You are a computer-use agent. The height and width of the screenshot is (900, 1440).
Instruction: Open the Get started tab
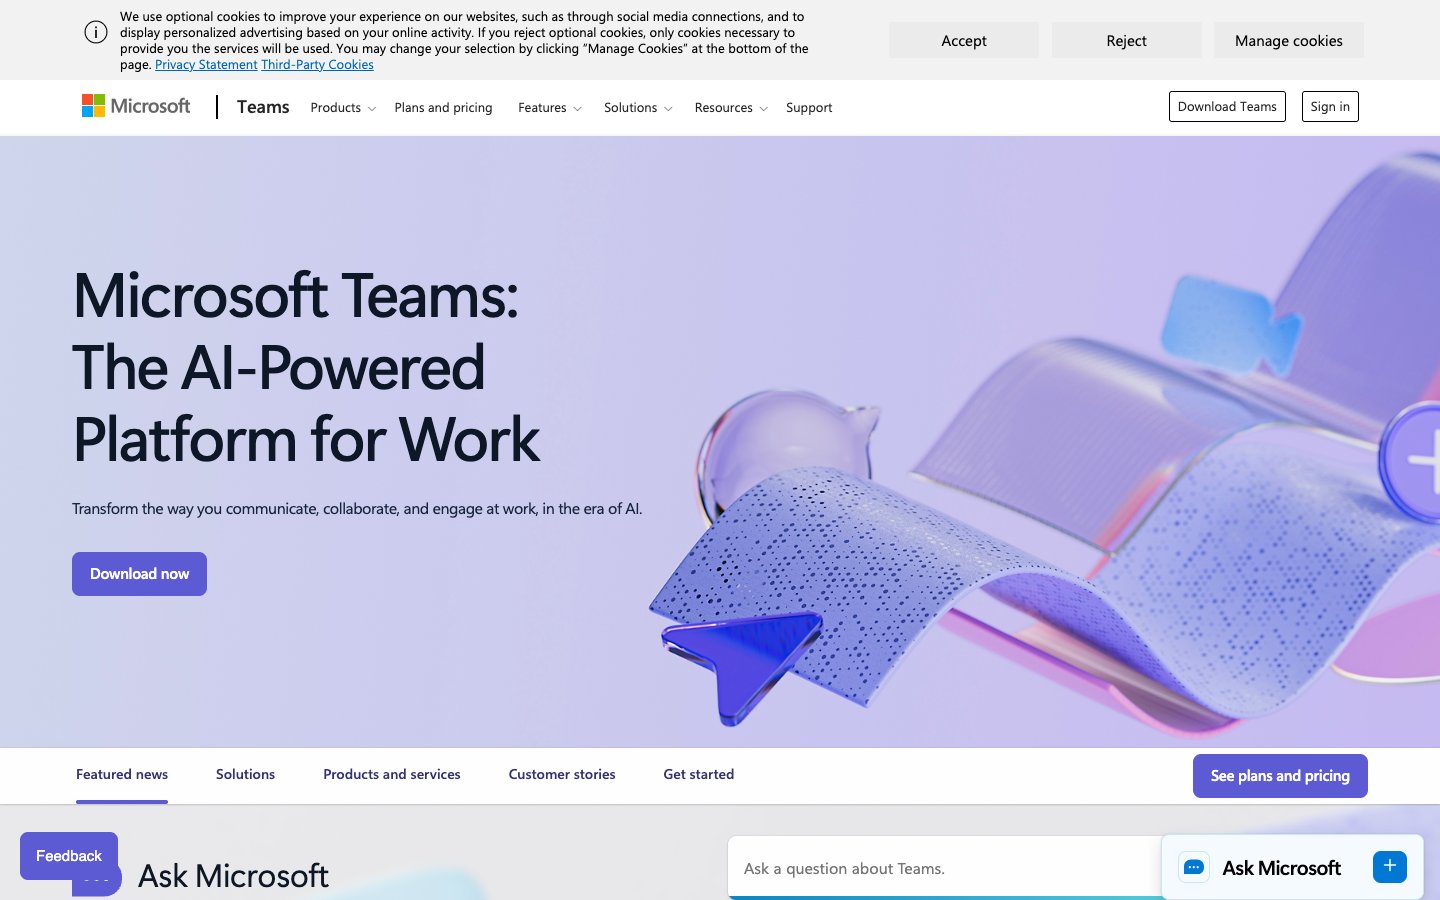point(698,774)
